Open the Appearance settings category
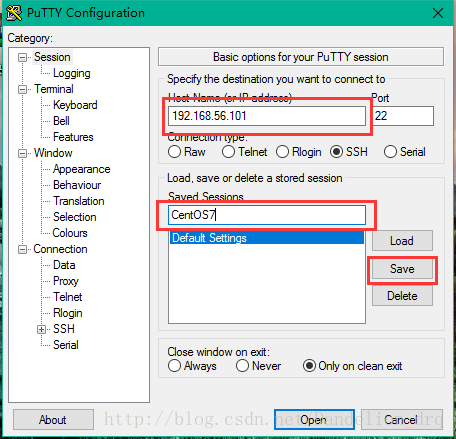Viewport: 456px width, 439px height. click(82, 169)
